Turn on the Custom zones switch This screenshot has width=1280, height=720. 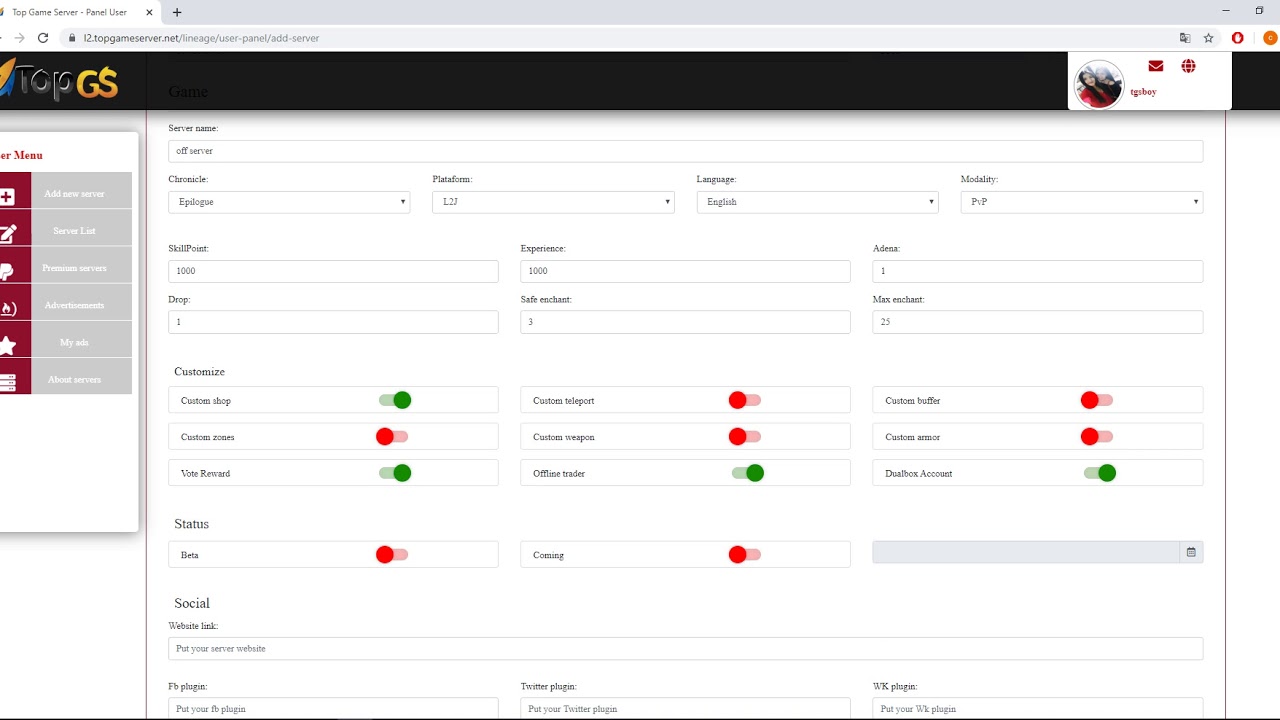(392, 437)
